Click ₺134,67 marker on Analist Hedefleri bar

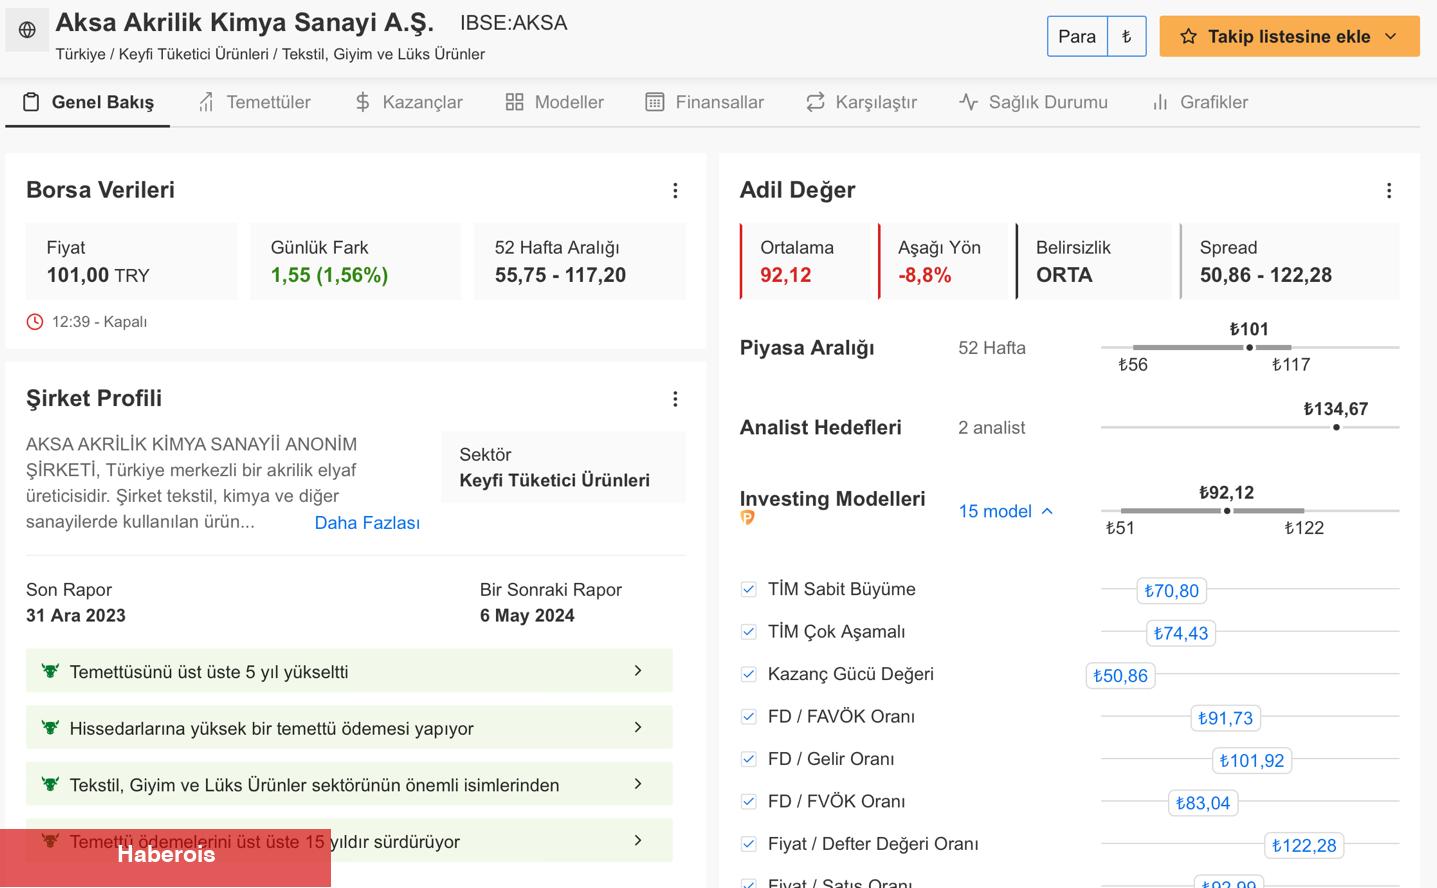coord(1336,427)
